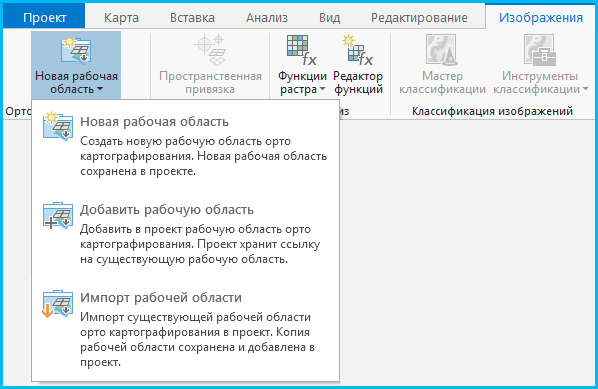
Task: Click the Импорт рабочей области icon
Action: click(57, 304)
